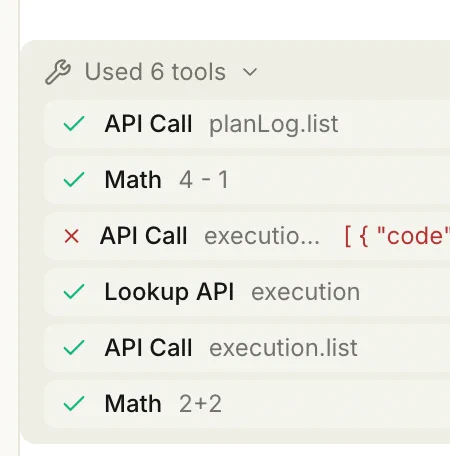Open the failed API Call row
The image size is (450, 456).
point(247,236)
